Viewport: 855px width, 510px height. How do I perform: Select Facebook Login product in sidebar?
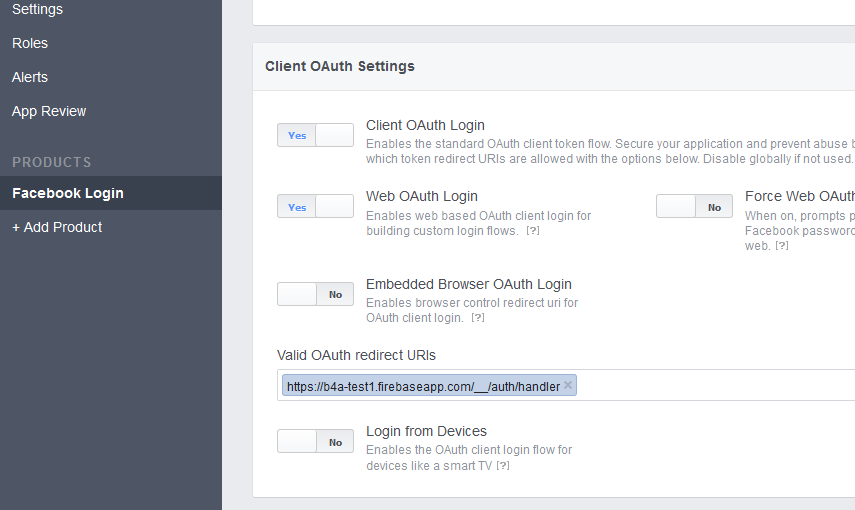pos(68,193)
